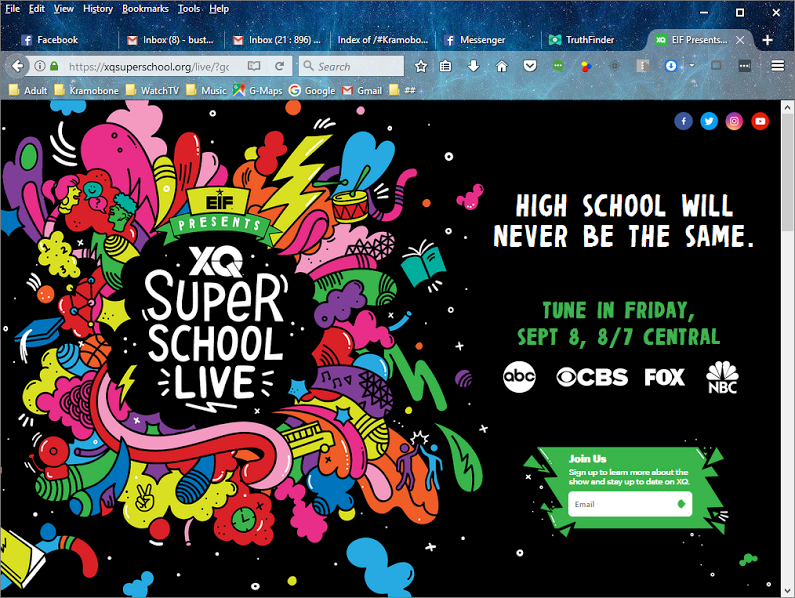Expand the Music bookmarks folder

pos(206,90)
